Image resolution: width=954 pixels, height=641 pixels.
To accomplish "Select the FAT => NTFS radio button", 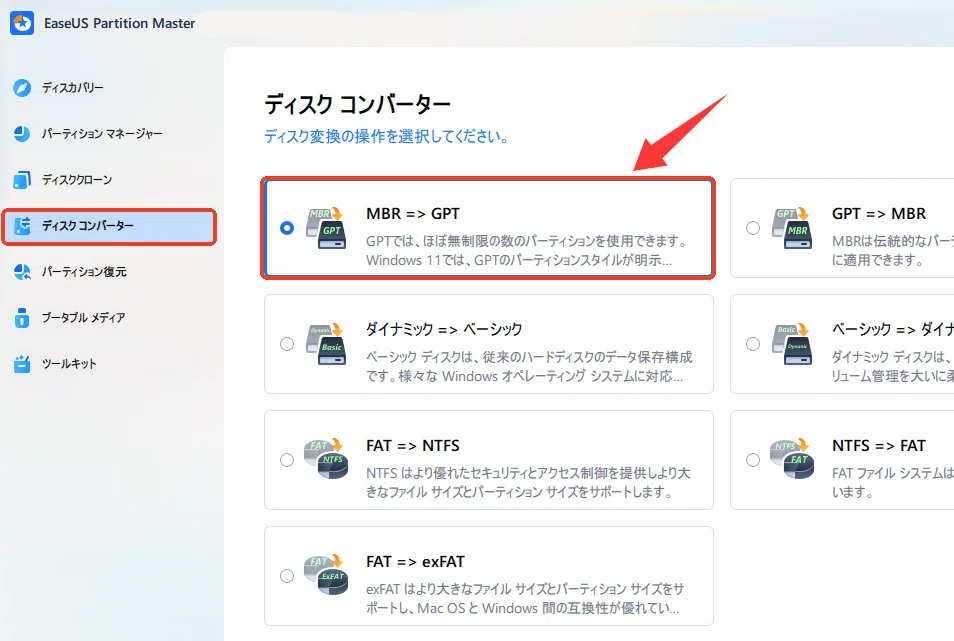I will pos(287,460).
